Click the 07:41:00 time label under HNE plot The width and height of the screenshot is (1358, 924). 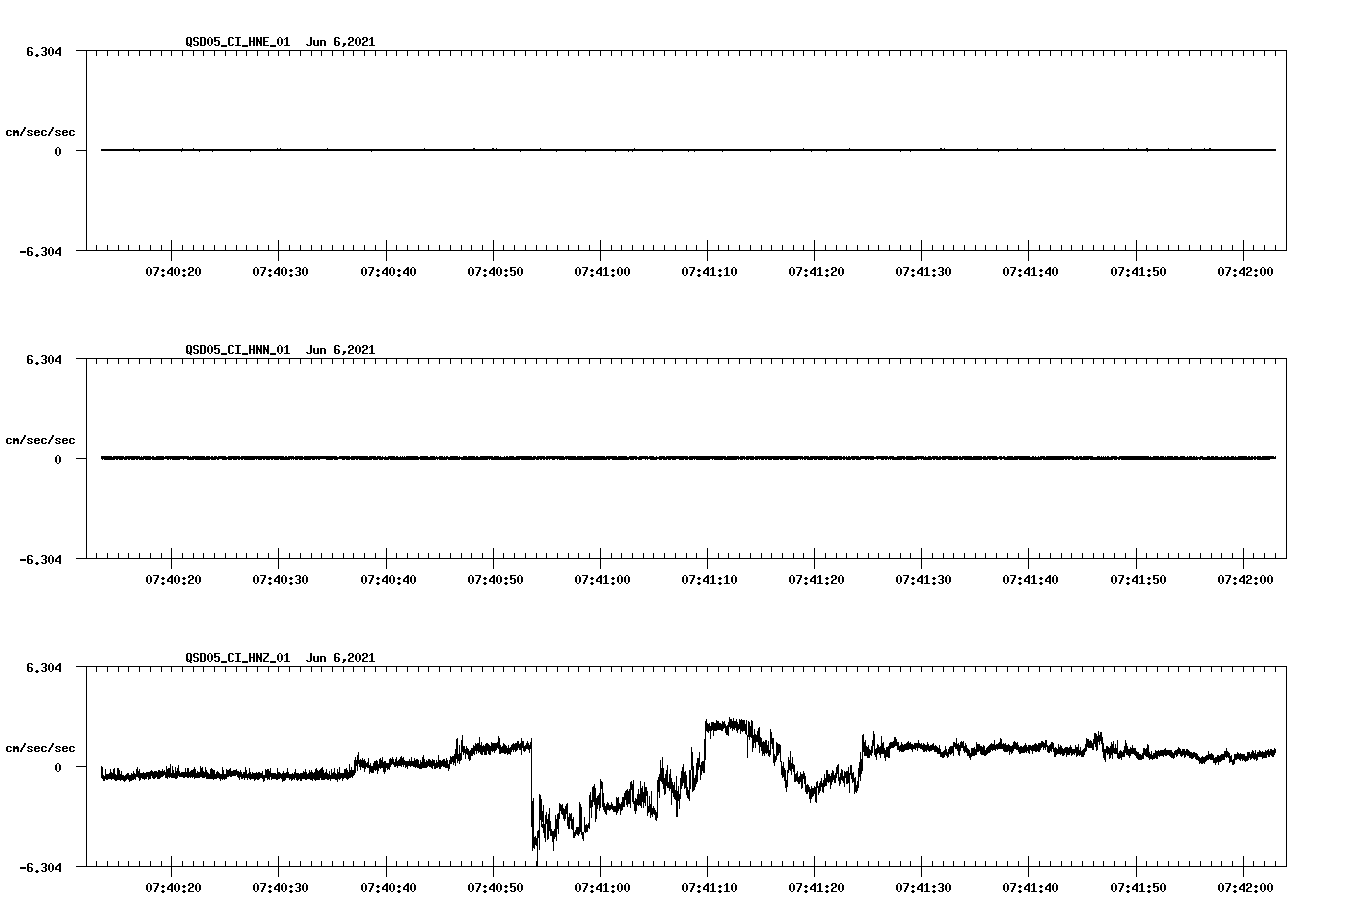pyautogui.click(x=601, y=272)
